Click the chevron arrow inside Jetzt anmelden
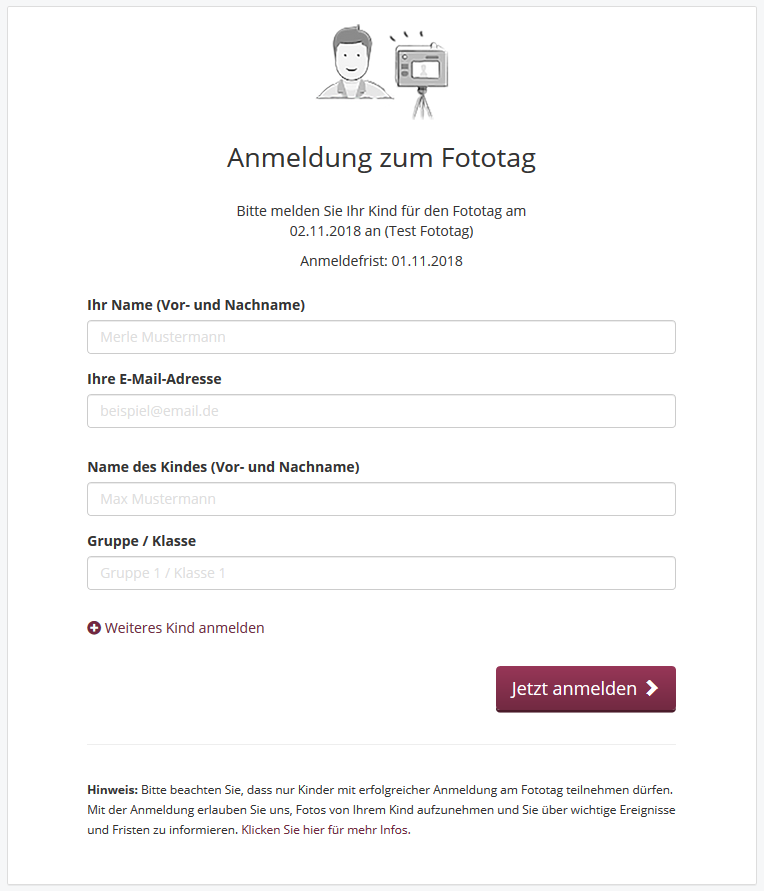The height and width of the screenshot is (891, 764). pyautogui.click(x=652, y=689)
